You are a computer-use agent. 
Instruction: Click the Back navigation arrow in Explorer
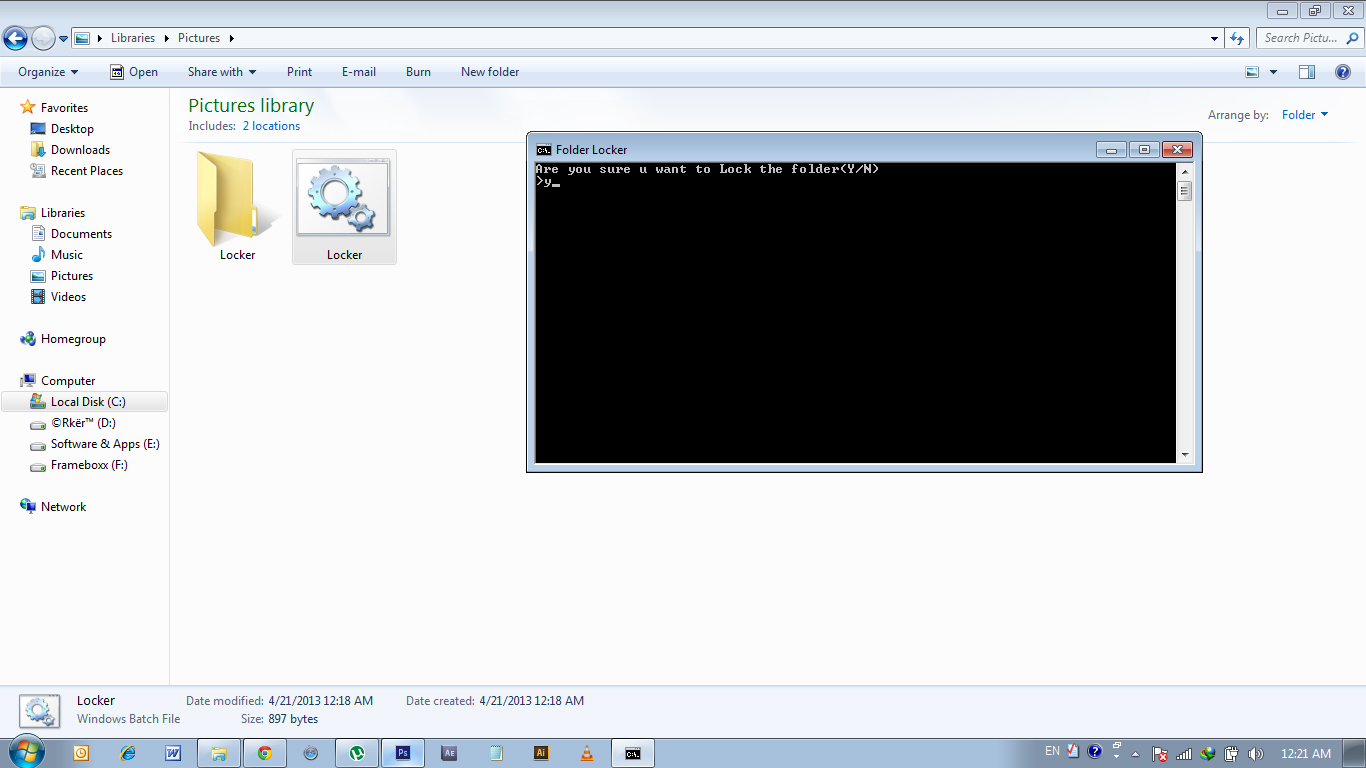[x=16, y=39]
